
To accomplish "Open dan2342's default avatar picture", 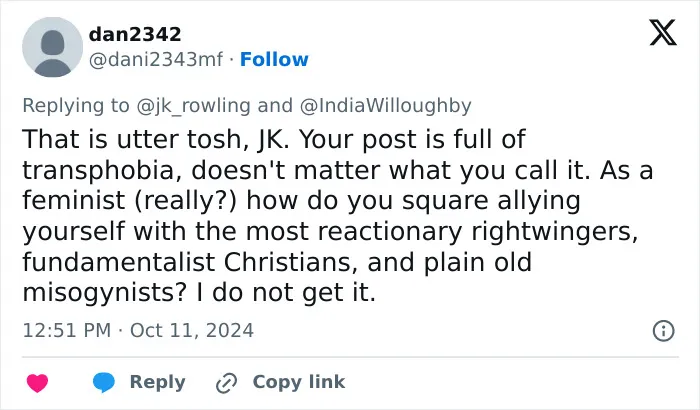I will coord(53,47).
